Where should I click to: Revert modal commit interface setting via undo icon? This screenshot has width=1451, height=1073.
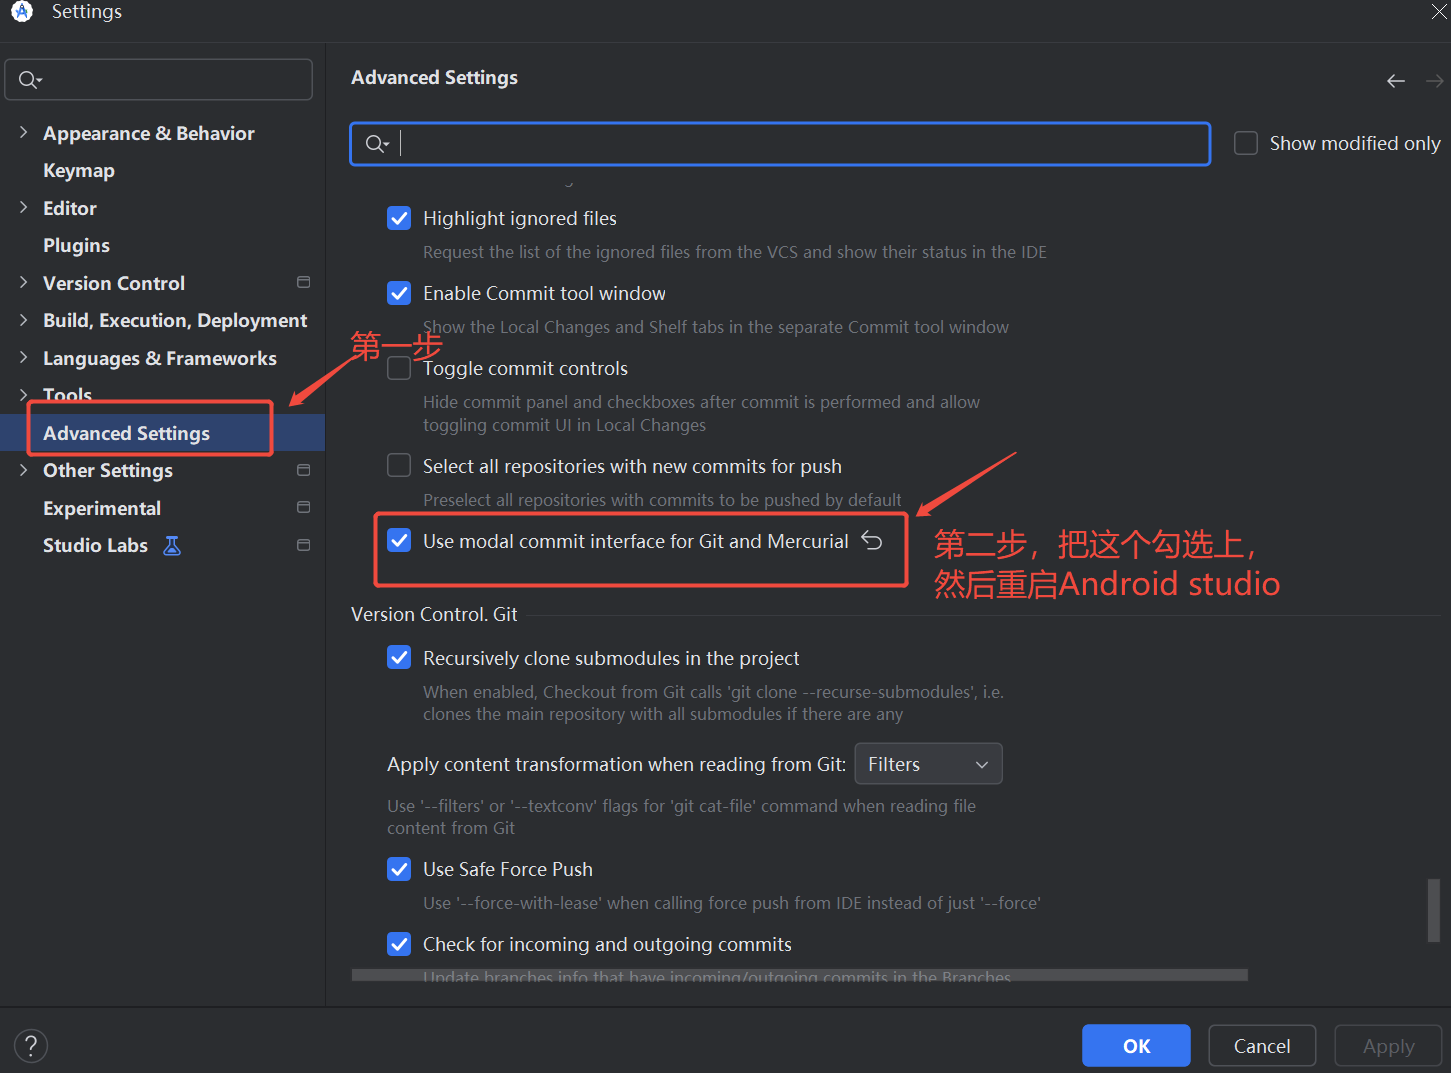[x=871, y=540]
